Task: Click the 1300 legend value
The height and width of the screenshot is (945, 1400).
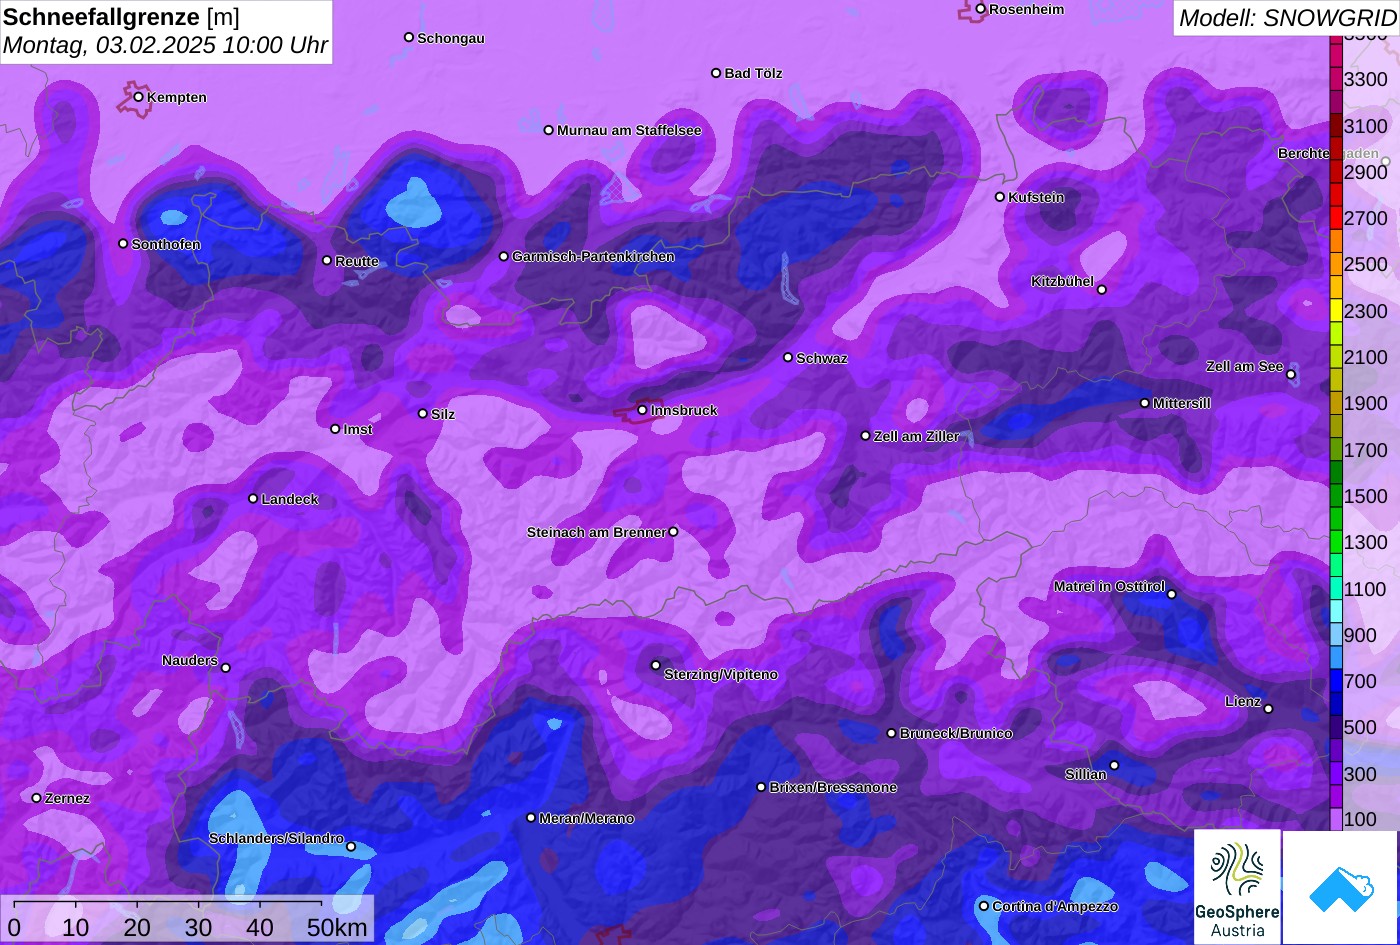Action: pyautogui.click(x=1366, y=542)
